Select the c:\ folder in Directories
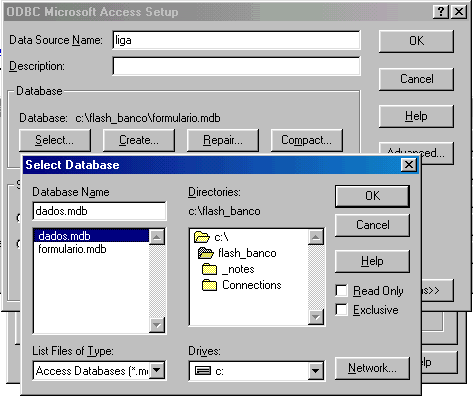 [x=211, y=237]
